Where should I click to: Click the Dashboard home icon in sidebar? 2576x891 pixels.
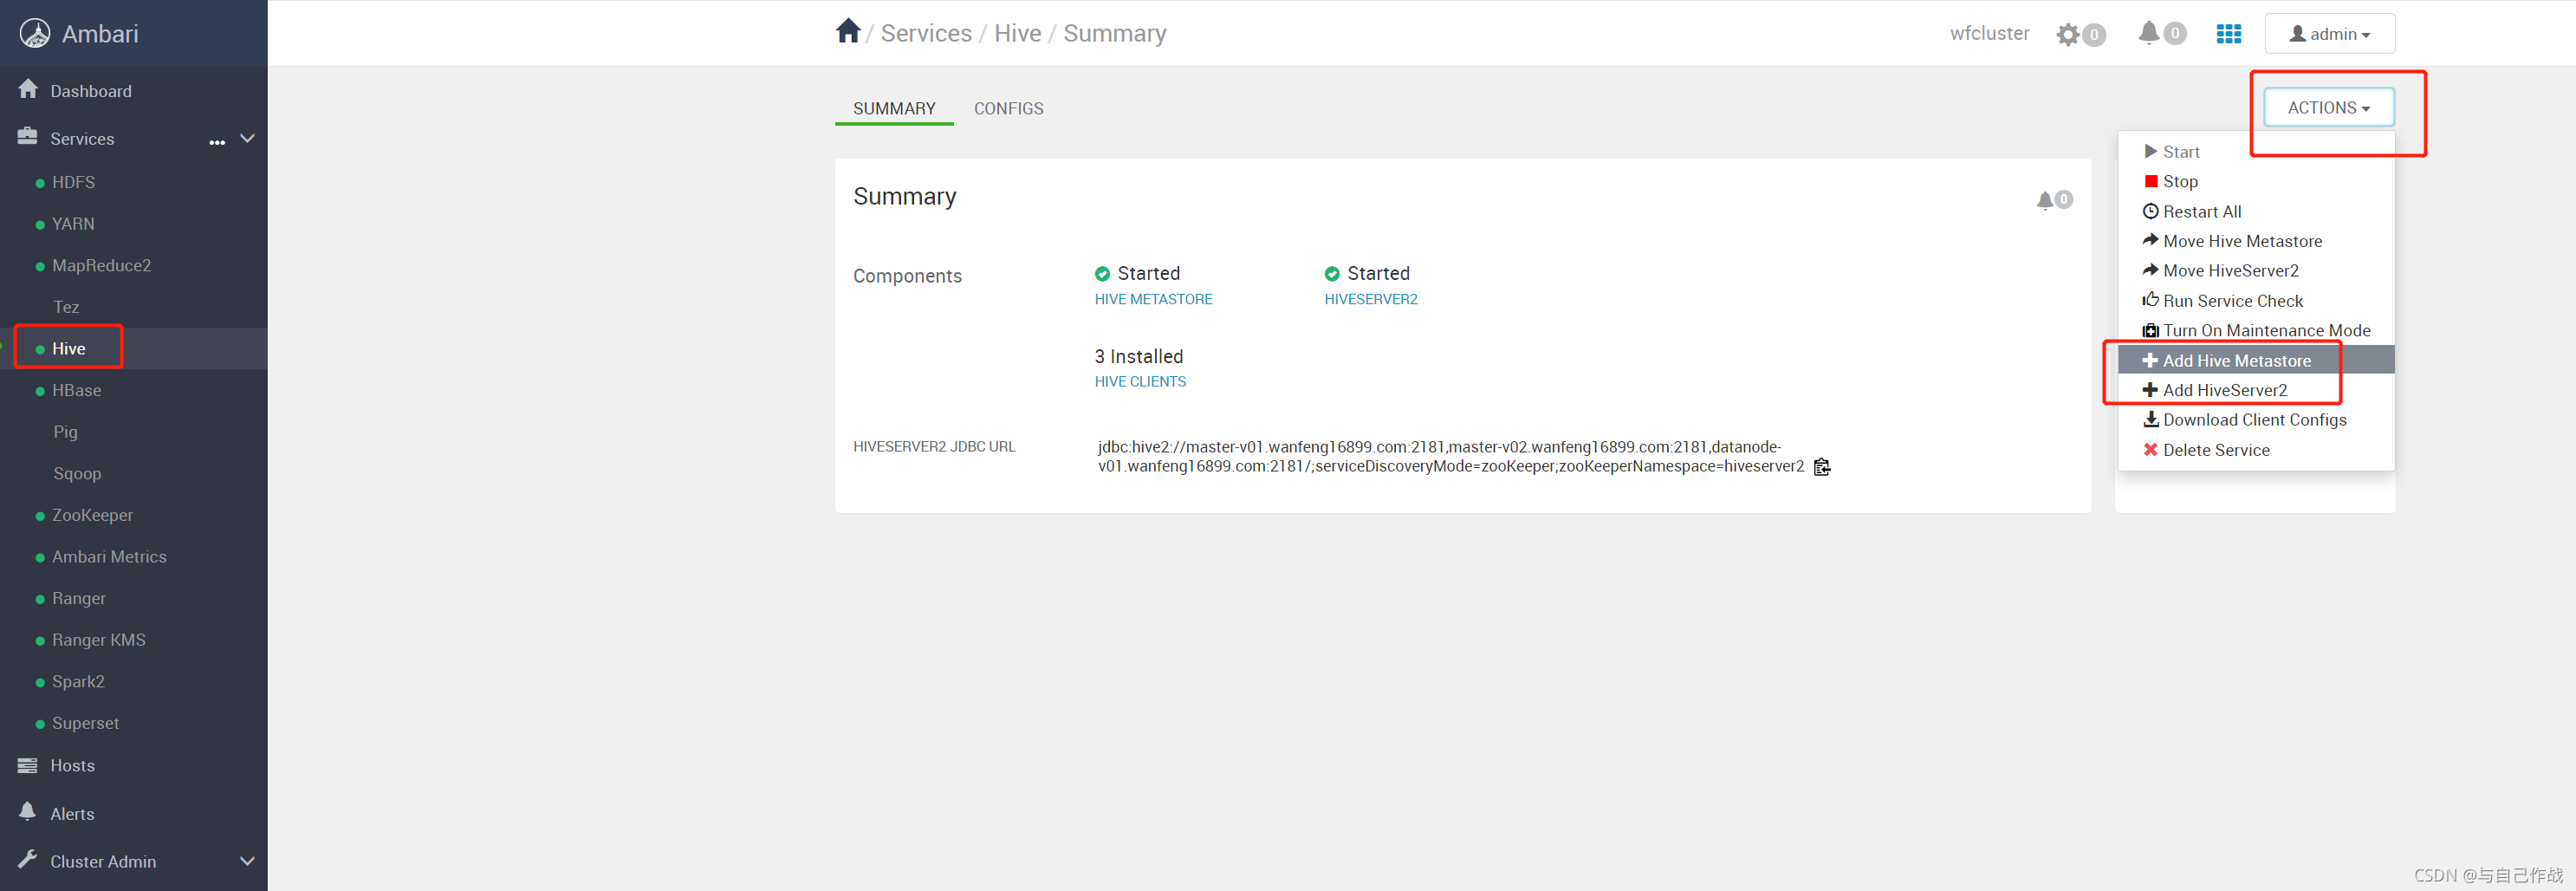pyautogui.click(x=28, y=89)
